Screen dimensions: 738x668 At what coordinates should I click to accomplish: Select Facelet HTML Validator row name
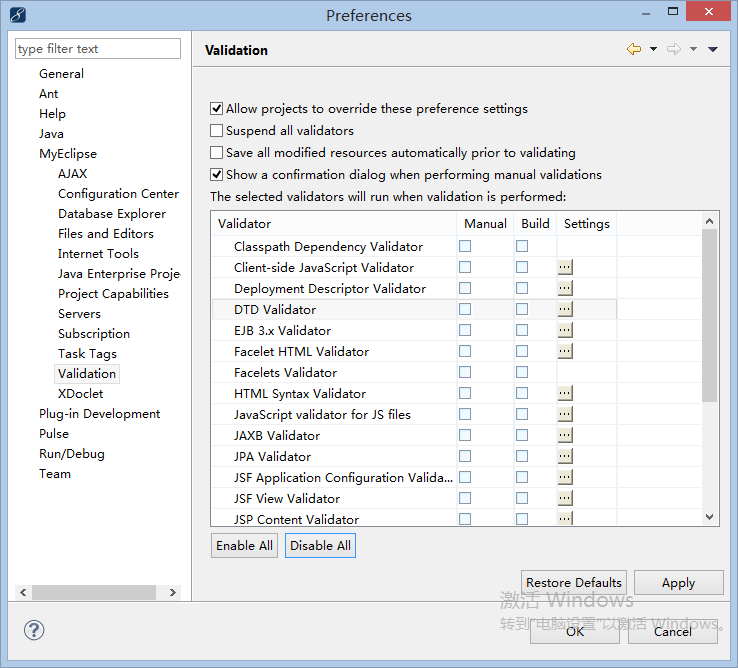click(x=301, y=352)
